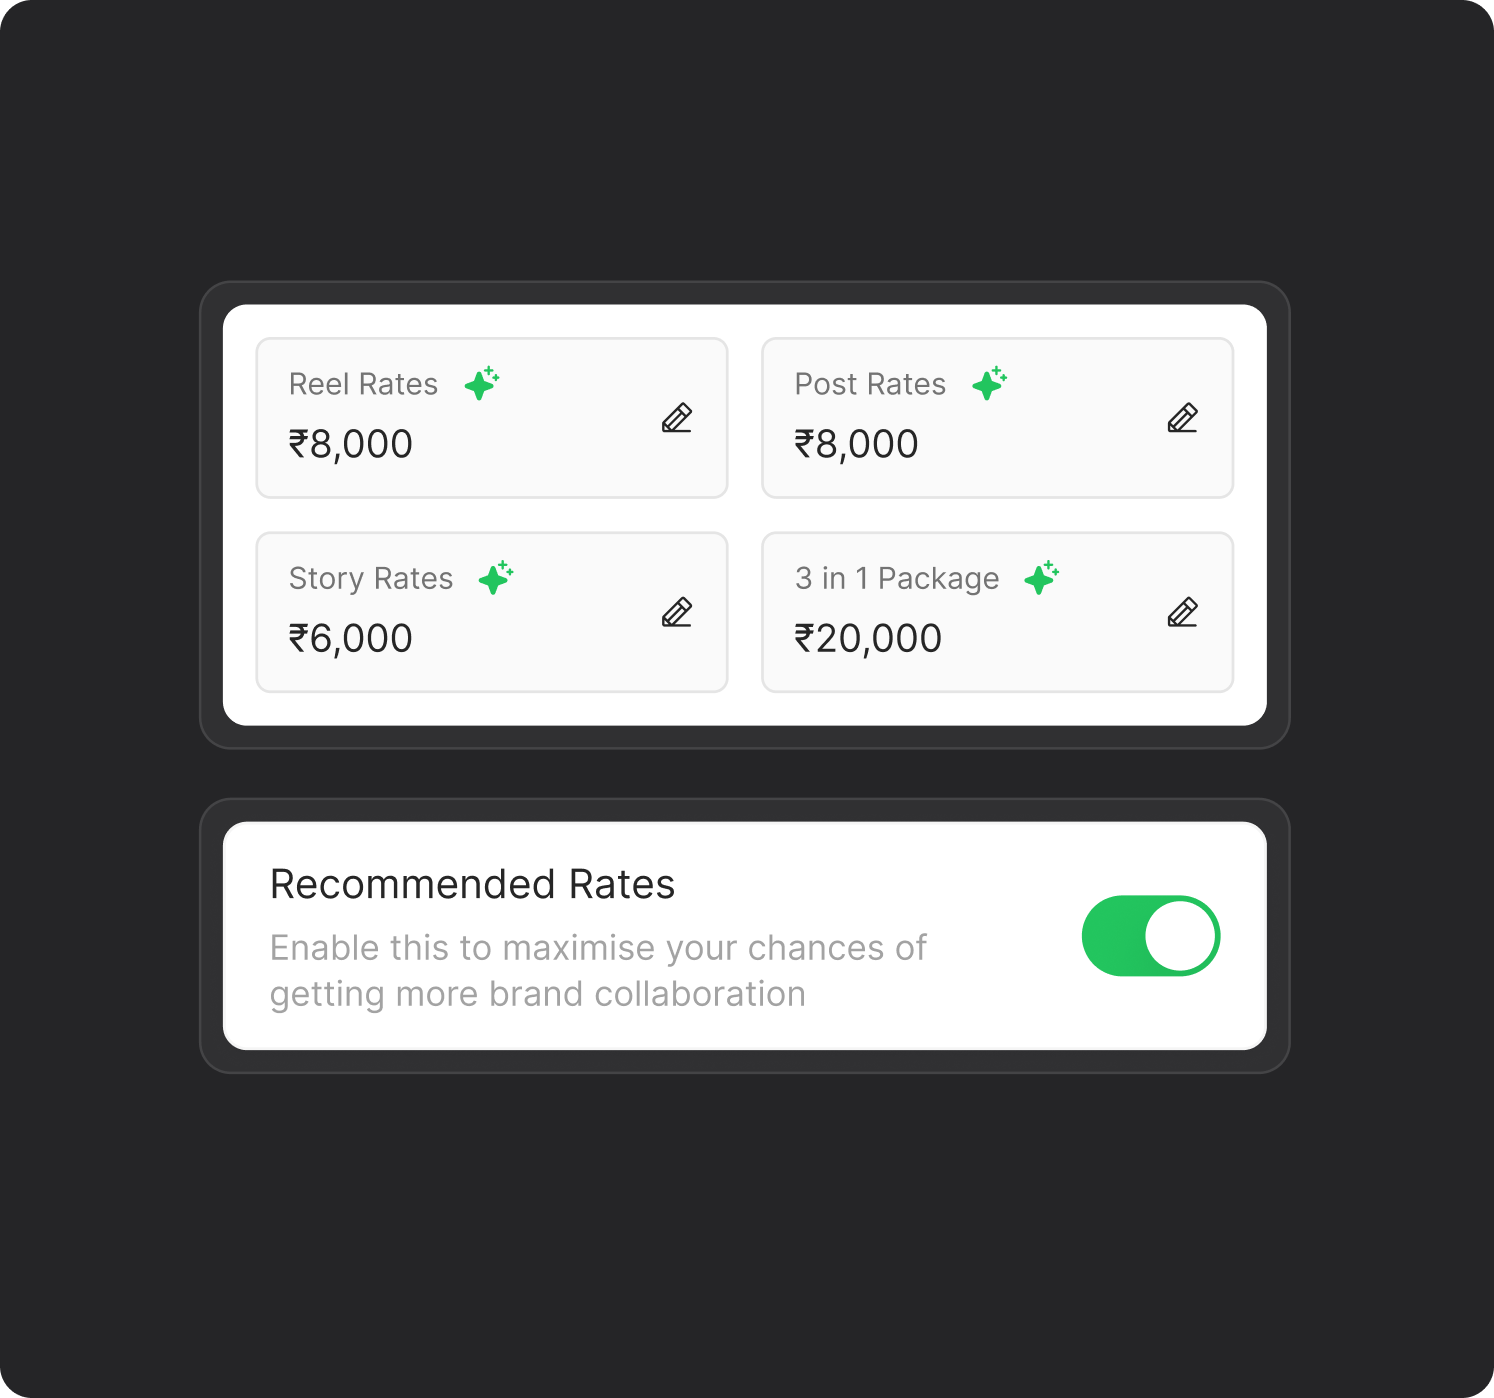Click the ₹8,000 value under Post Rates
Screen dimensions: 1494x1398
tap(857, 444)
